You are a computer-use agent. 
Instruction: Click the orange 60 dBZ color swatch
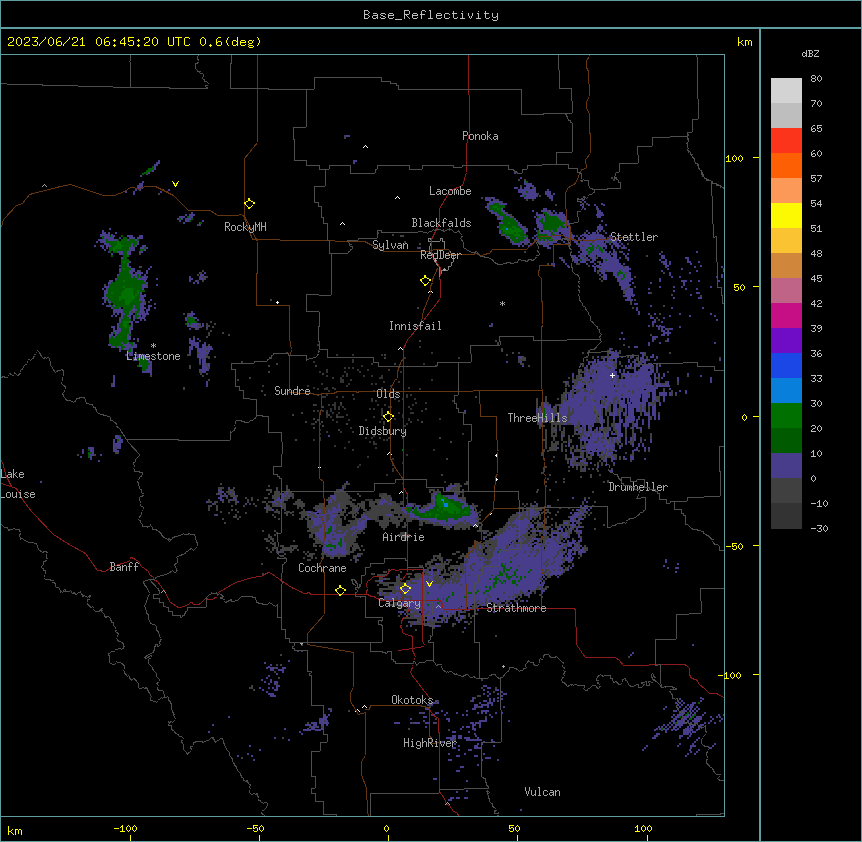pyautogui.click(x=786, y=165)
